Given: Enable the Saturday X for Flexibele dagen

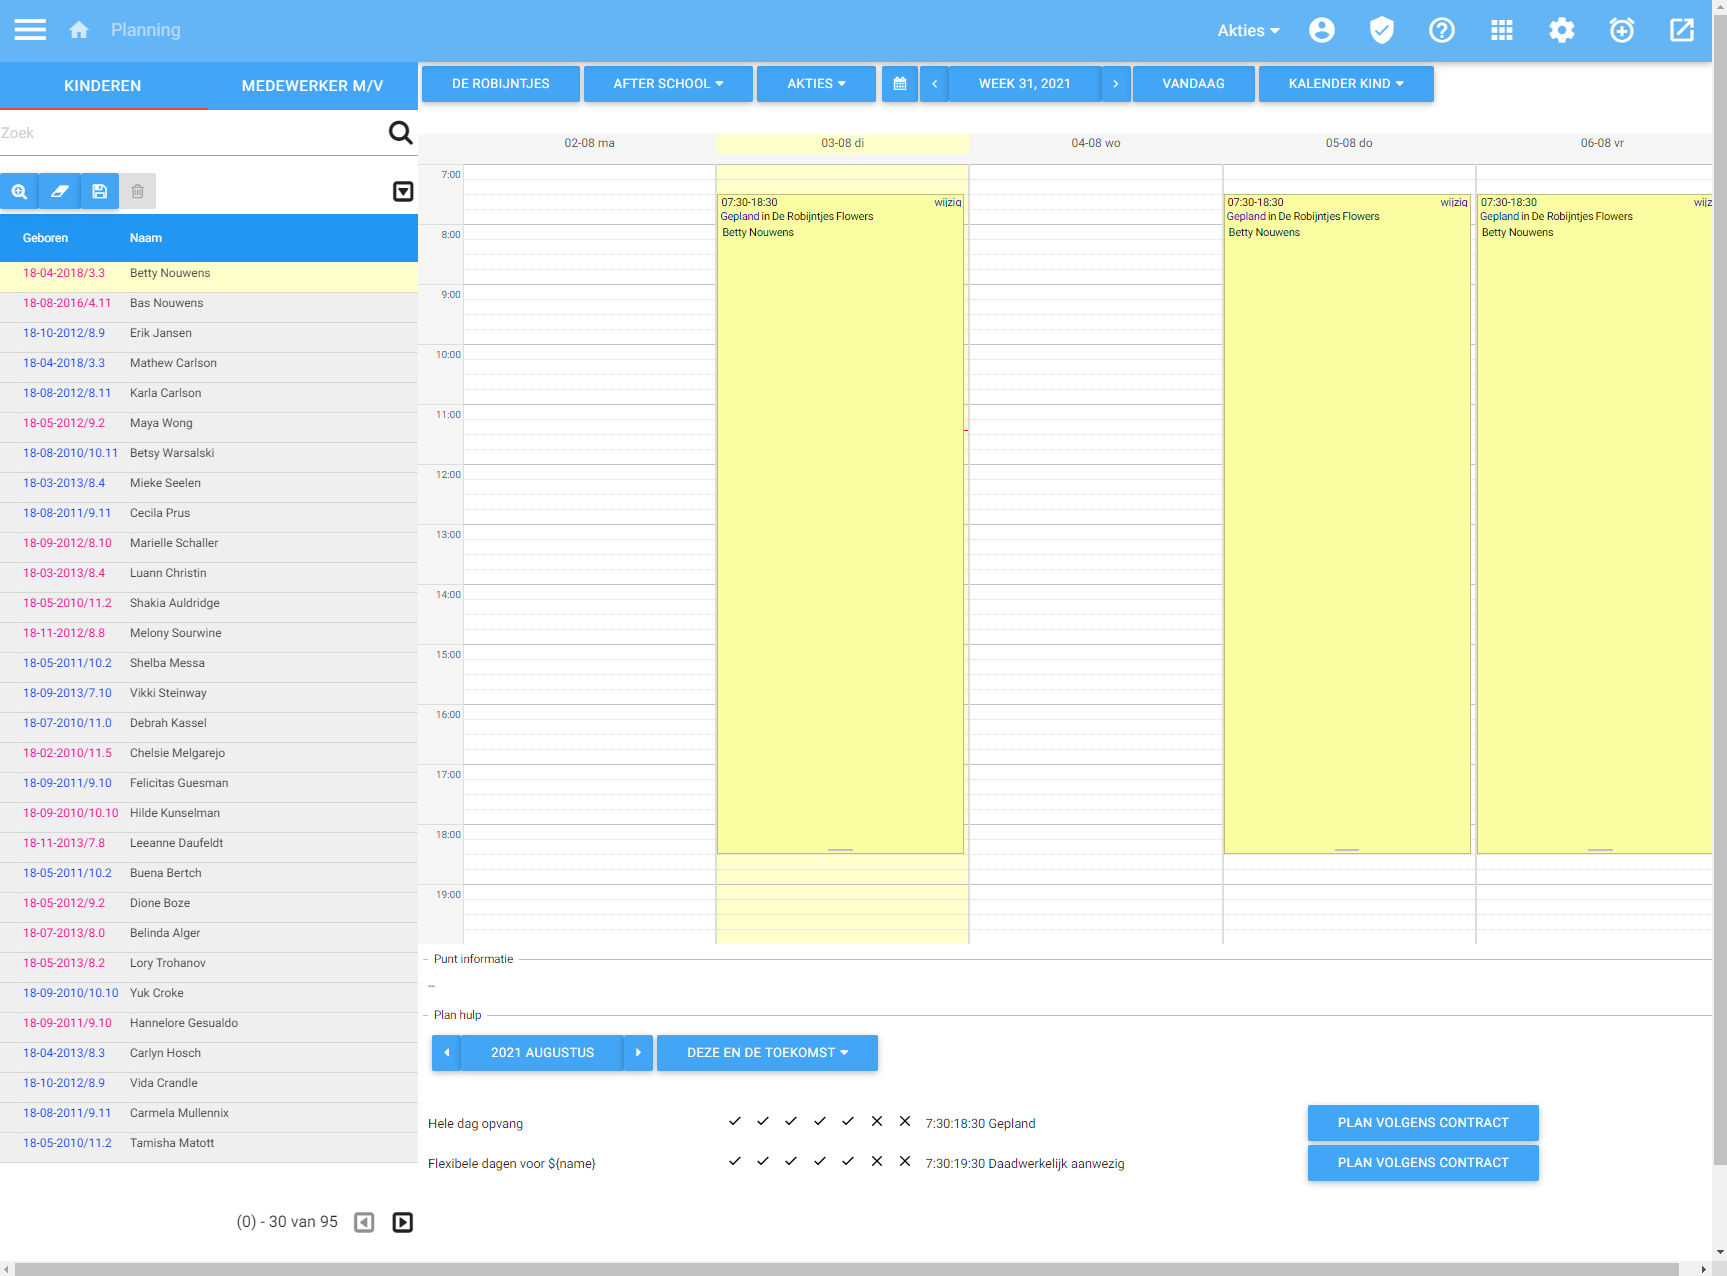Looking at the screenshot, I should pyautogui.click(x=877, y=1162).
